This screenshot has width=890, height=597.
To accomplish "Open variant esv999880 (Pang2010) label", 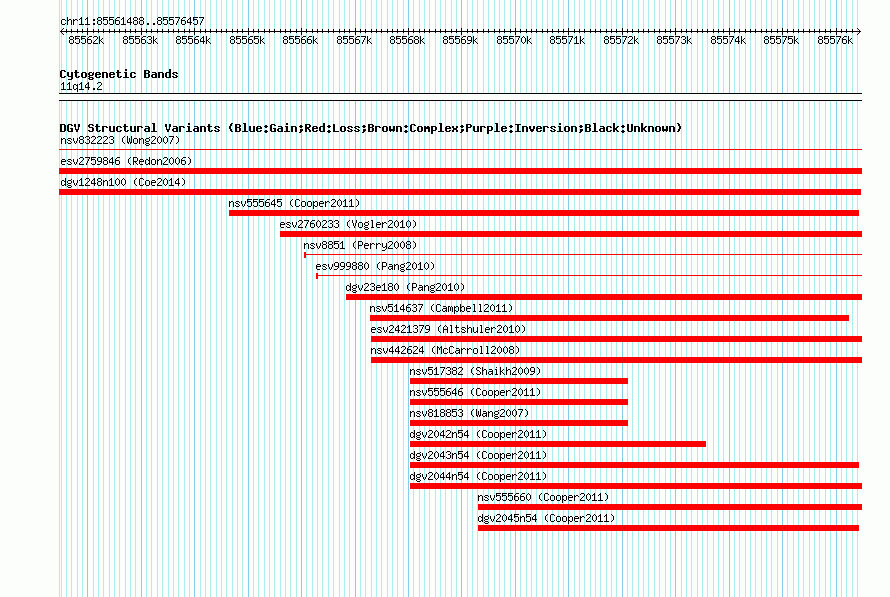I will pos(375,266).
